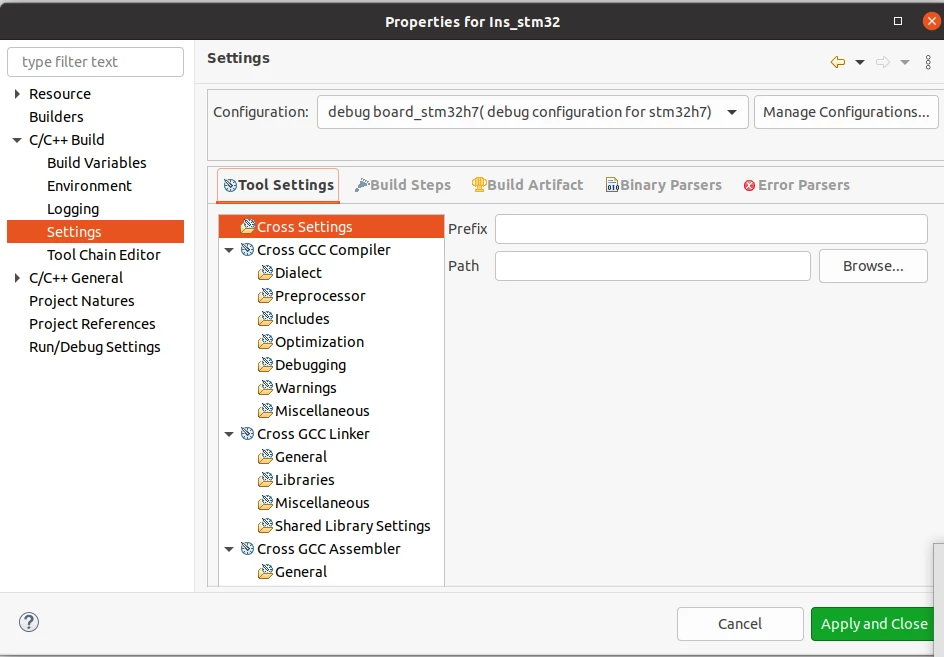This screenshot has width=944, height=657.
Task: Collapse the Cross GCC Assembler node
Action: (x=229, y=549)
